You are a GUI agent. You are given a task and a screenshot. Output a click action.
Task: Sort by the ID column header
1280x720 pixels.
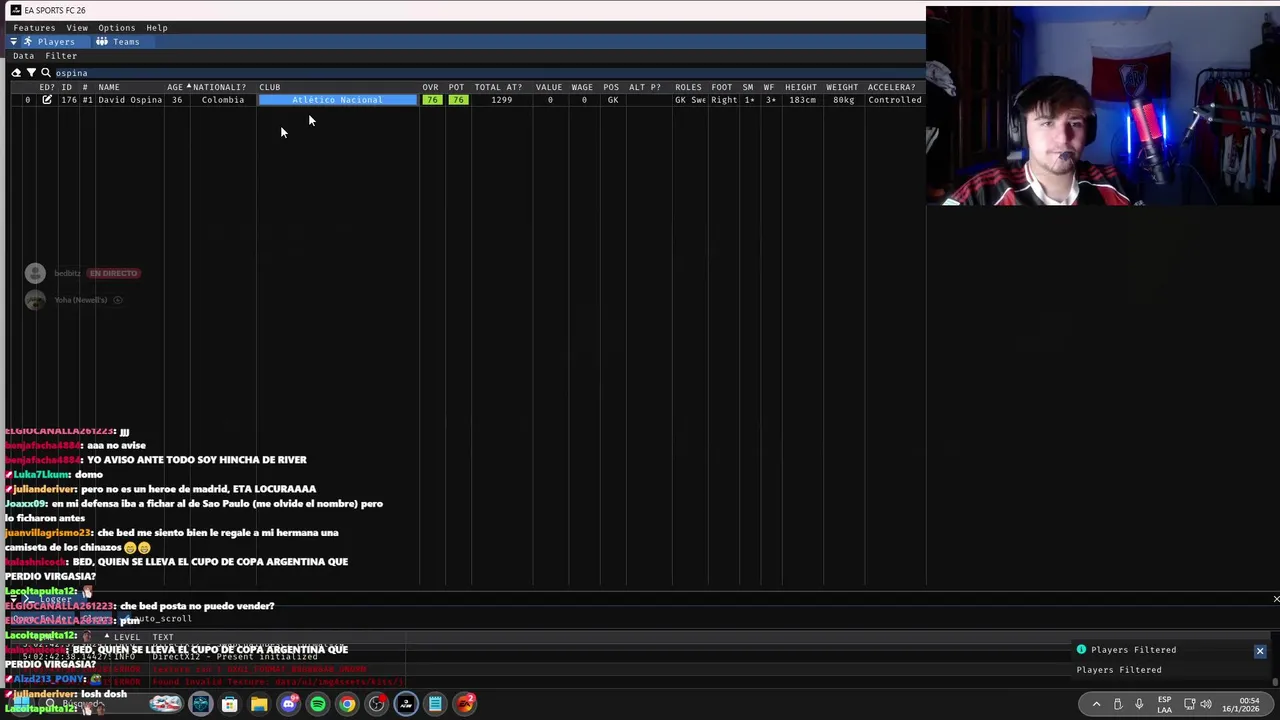point(66,87)
